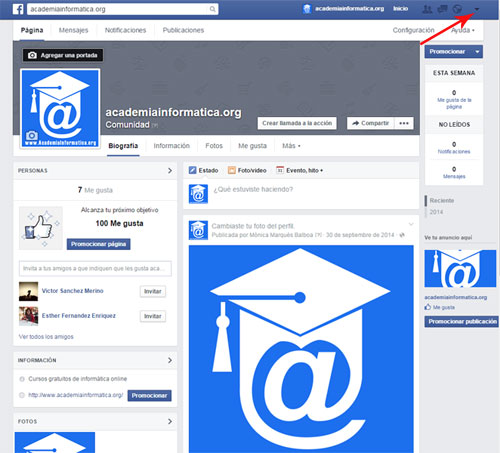Invite Esther Fernandez Enriquez
The height and width of the screenshot is (453, 500).
[x=153, y=316]
